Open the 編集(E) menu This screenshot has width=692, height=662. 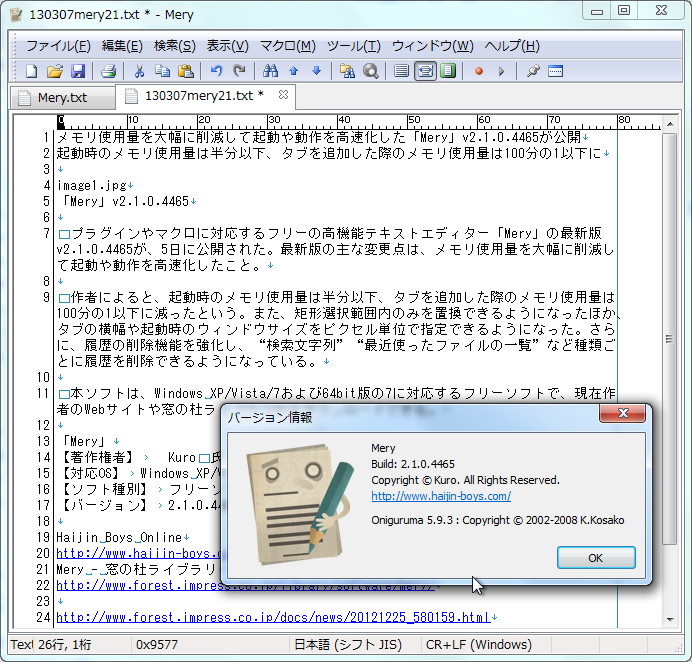[x=122, y=46]
